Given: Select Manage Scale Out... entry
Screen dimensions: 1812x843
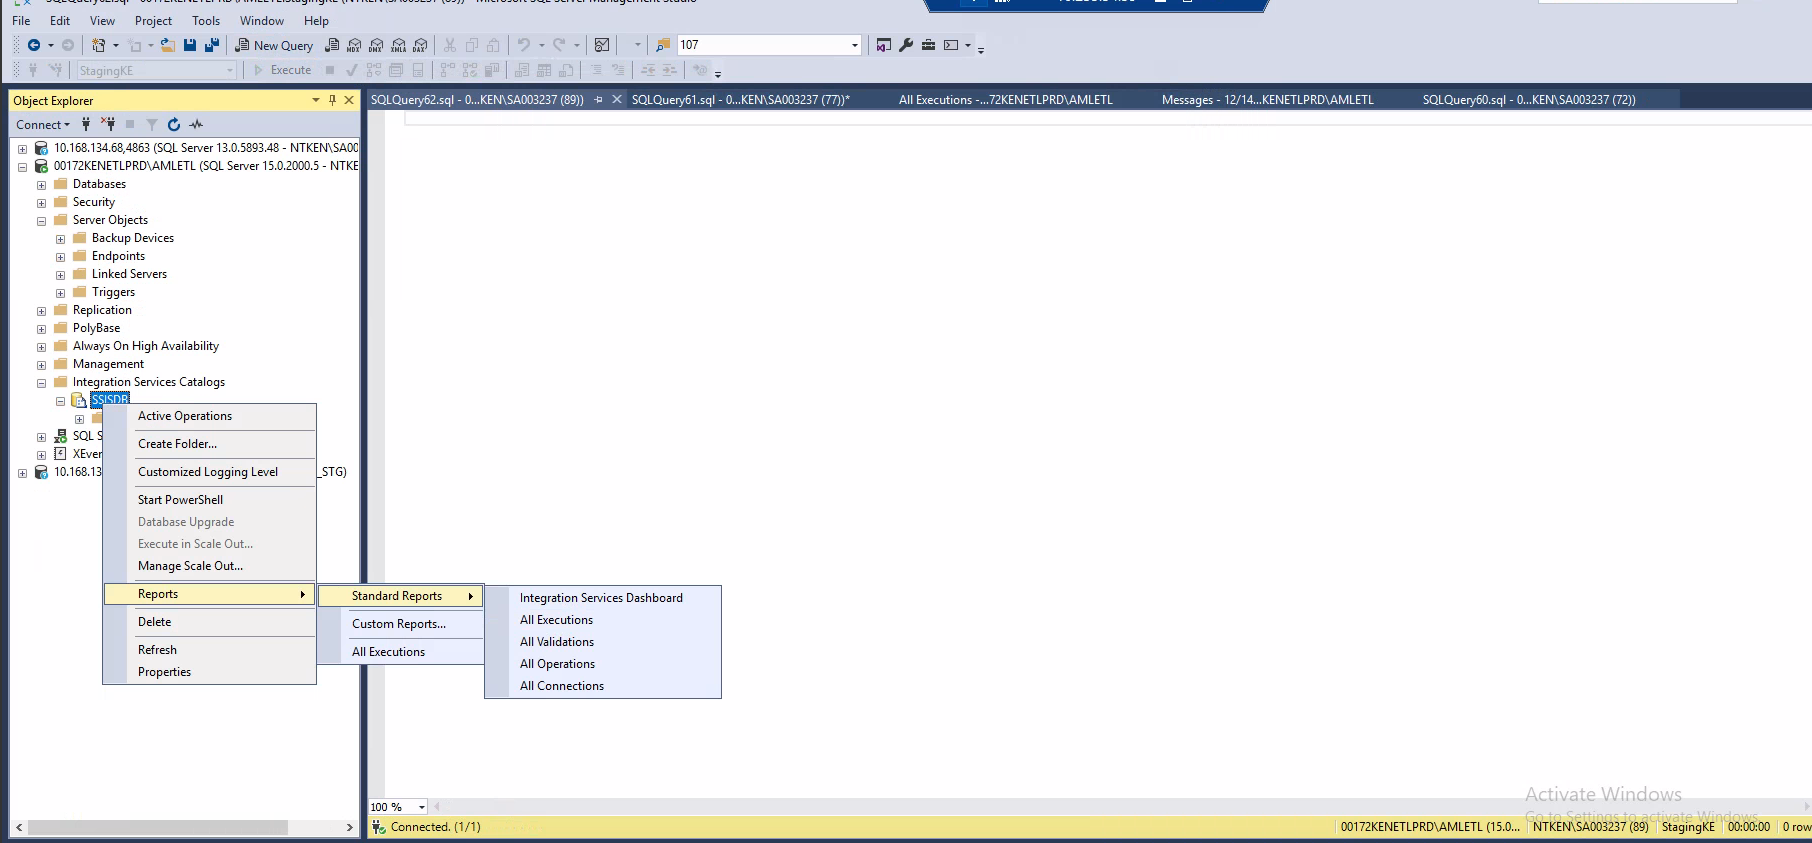Looking at the screenshot, I should pos(210,566).
